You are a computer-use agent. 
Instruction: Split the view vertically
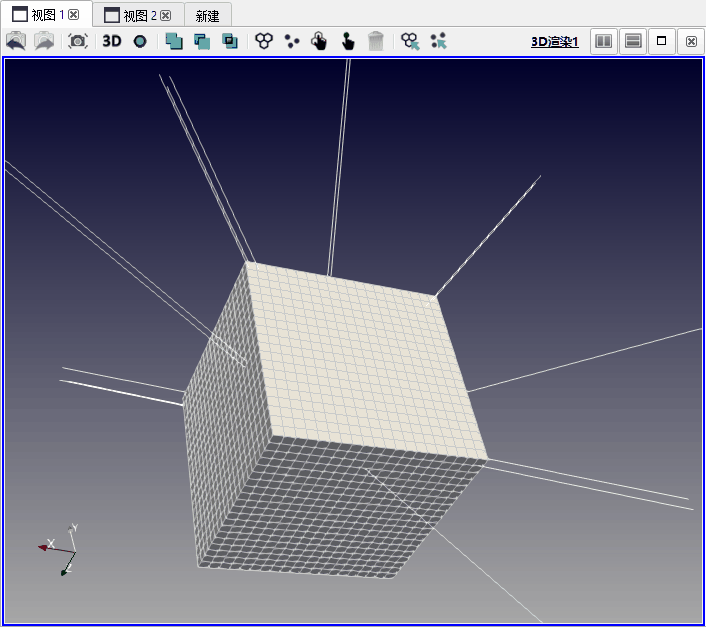pos(633,41)
